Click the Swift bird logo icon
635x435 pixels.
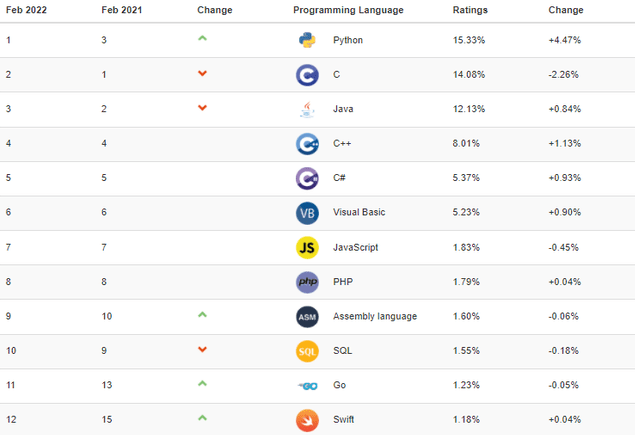[x=307, y=420]
